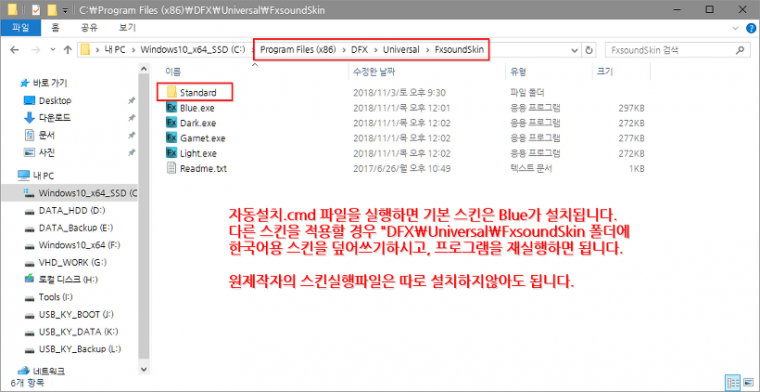Screen dimensions: 760x392
Task: Click the search magnifier icon
Action: pos(740,50)
